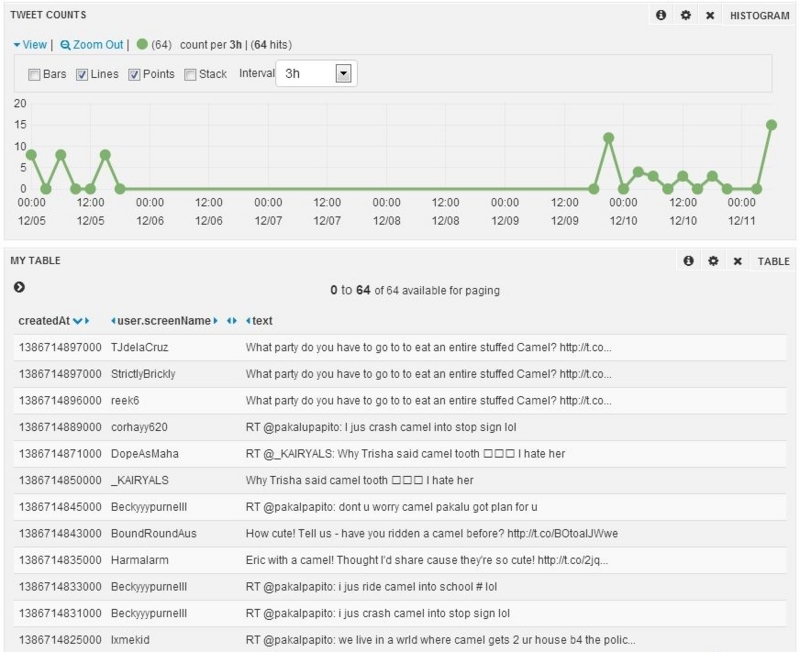The height and width of the screenshot is (652, 800).
Task: Open gear settings of Tweet Counts panel
Action: pyautogui.click(x=686, y=15)
